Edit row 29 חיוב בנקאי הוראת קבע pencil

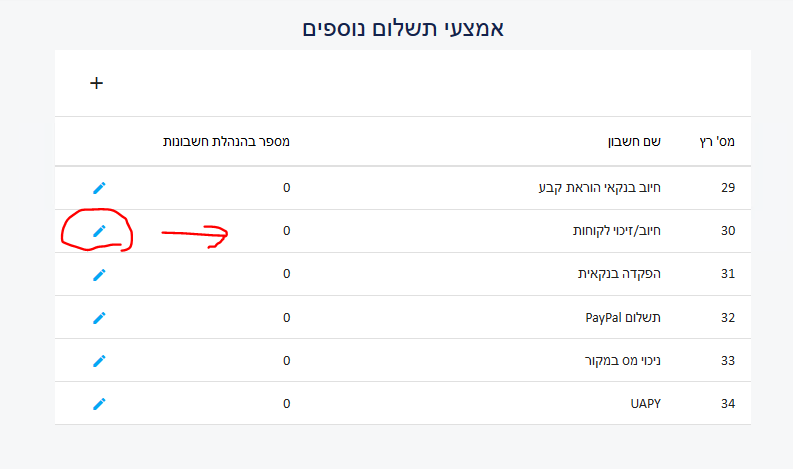point(99,188)
